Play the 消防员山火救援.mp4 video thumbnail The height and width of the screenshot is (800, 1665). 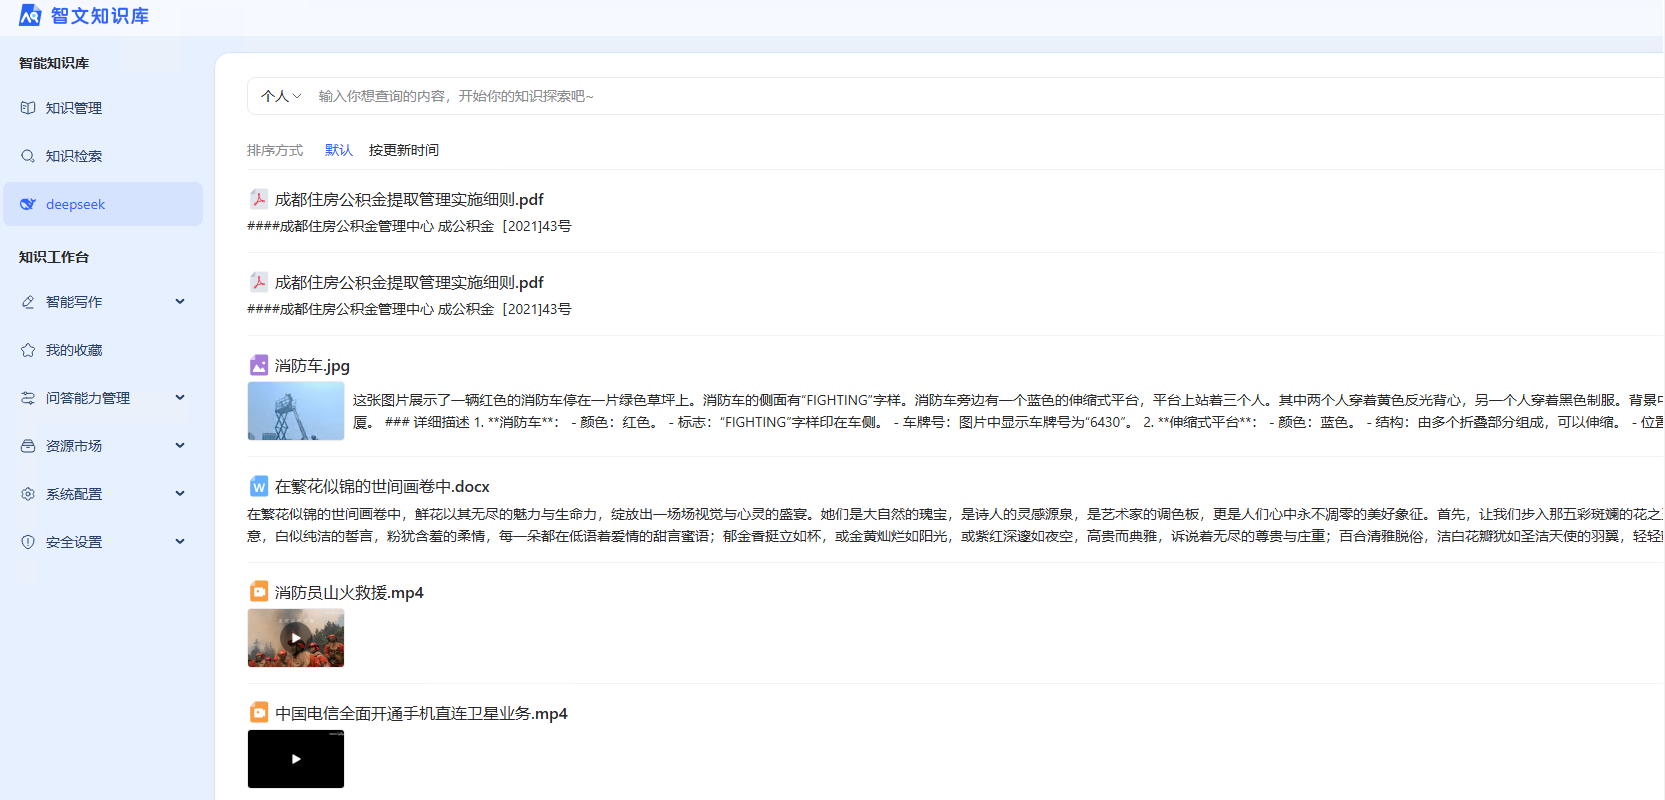[x=296, y=638]
